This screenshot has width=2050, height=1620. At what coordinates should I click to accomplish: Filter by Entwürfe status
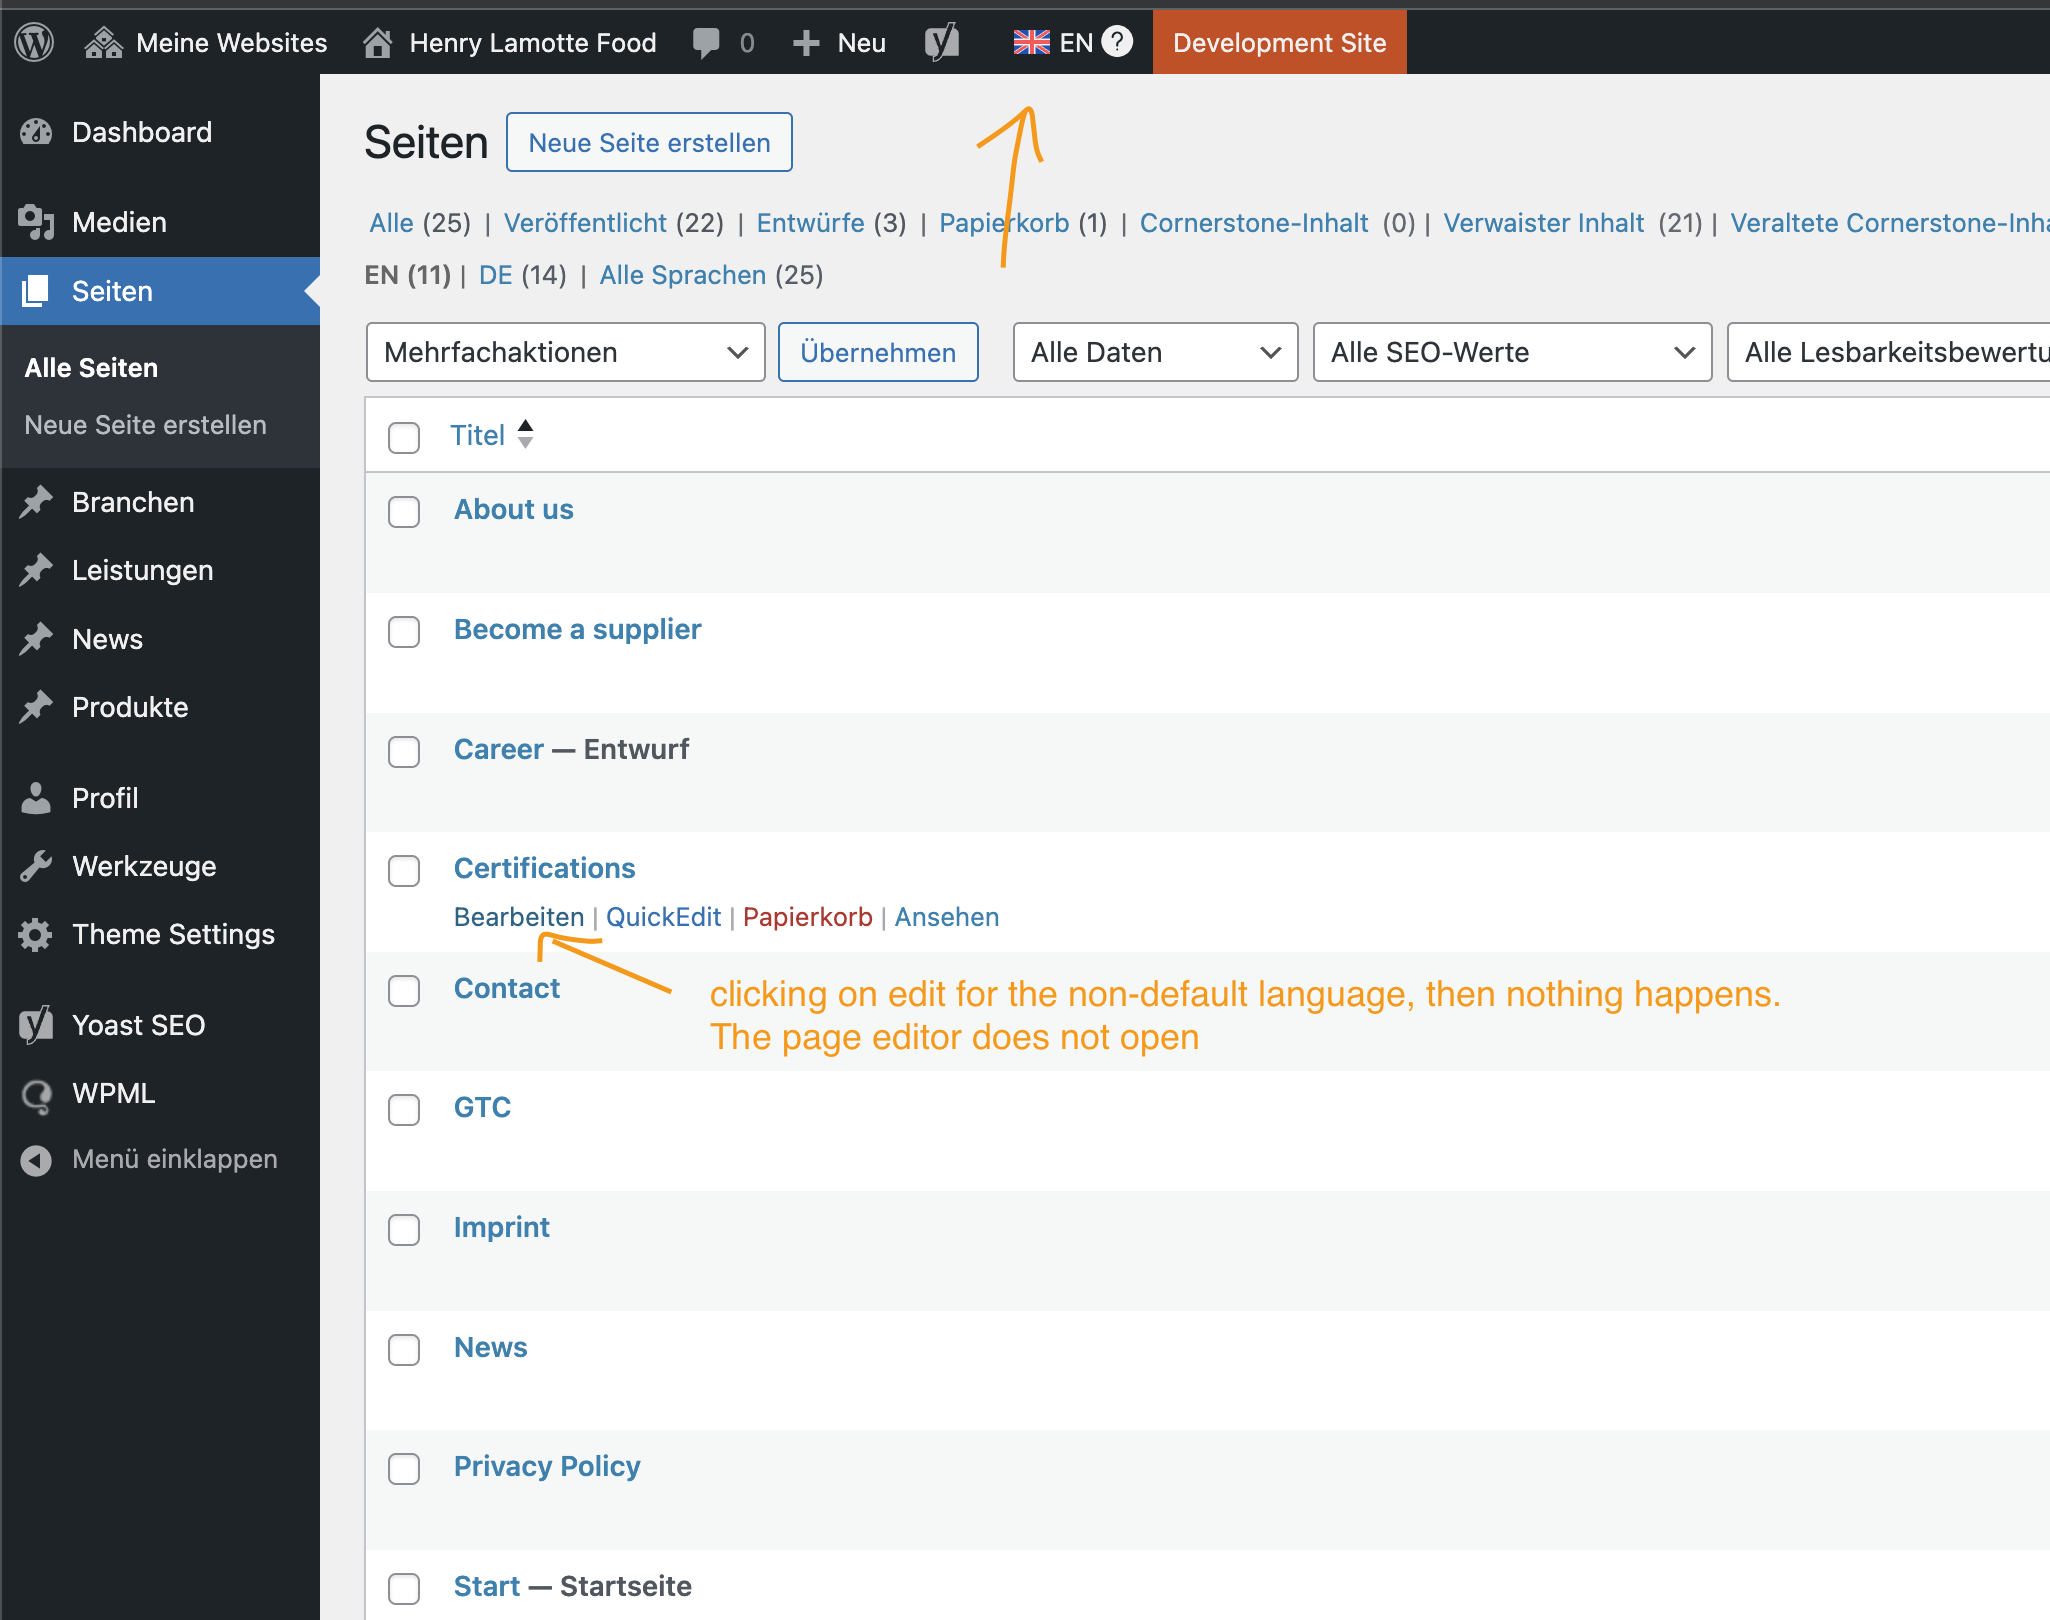(x=810, y=223)
